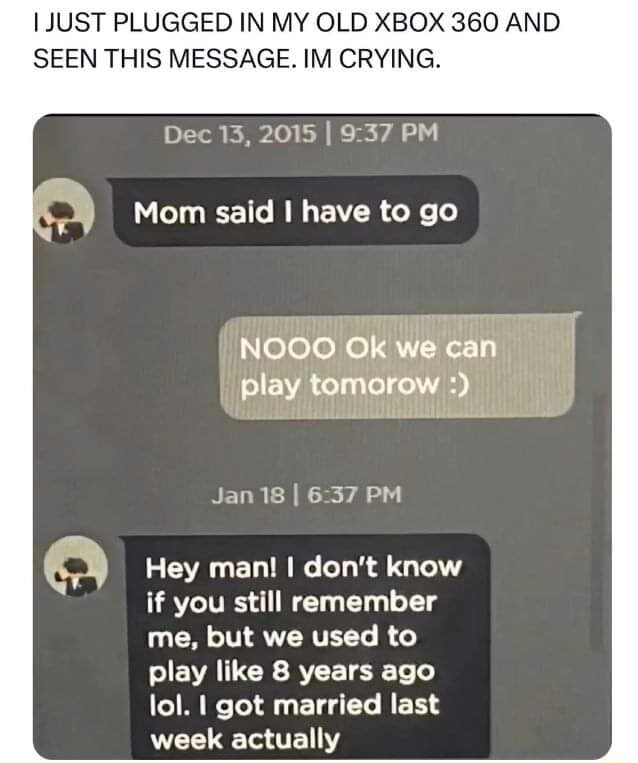Click the '9:37 PM' time in the top timestamp
638x763 pixels.
389,133
